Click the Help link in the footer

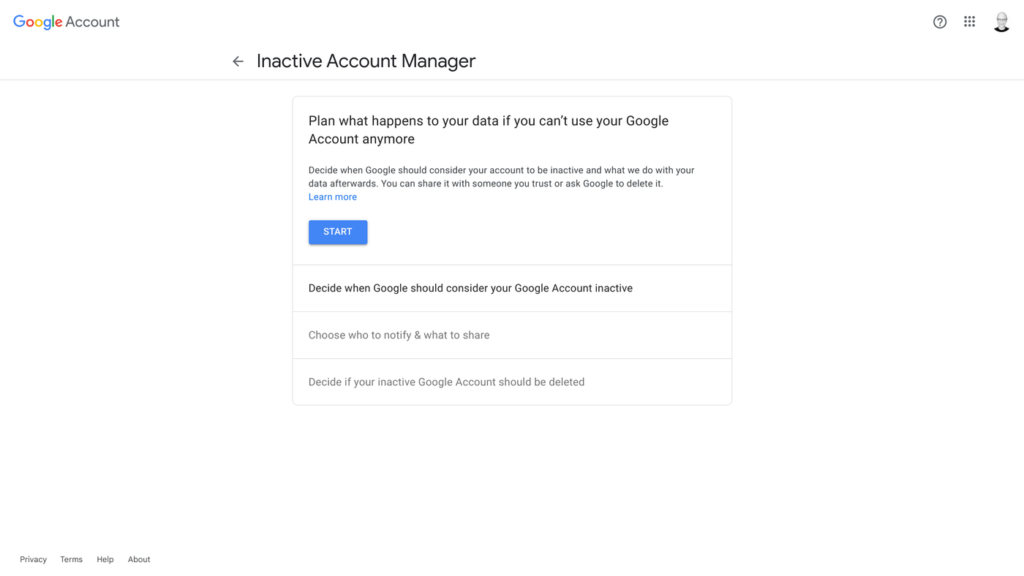tap(104, 559)
